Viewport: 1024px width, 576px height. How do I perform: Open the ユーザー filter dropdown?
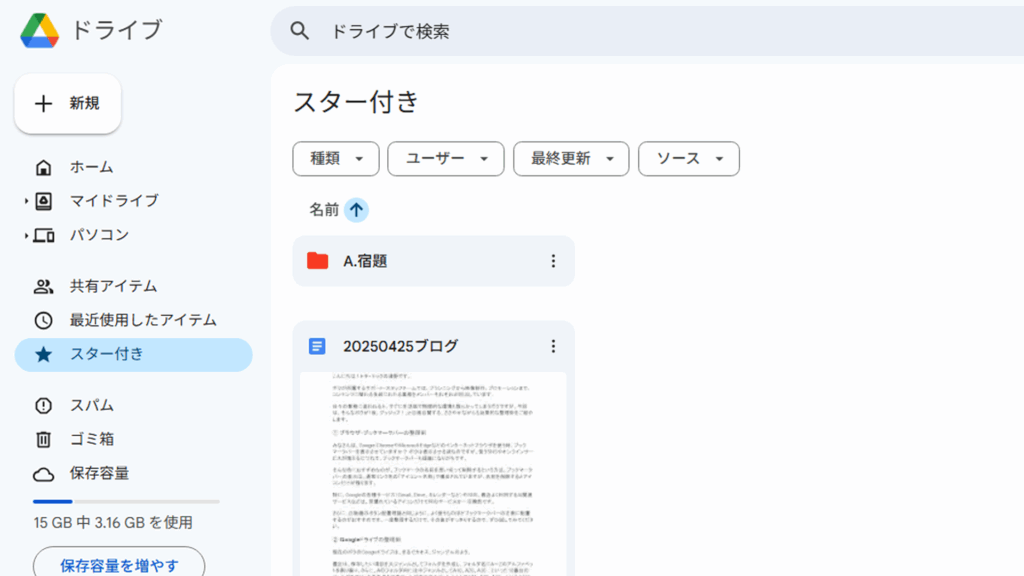[445, 158]
